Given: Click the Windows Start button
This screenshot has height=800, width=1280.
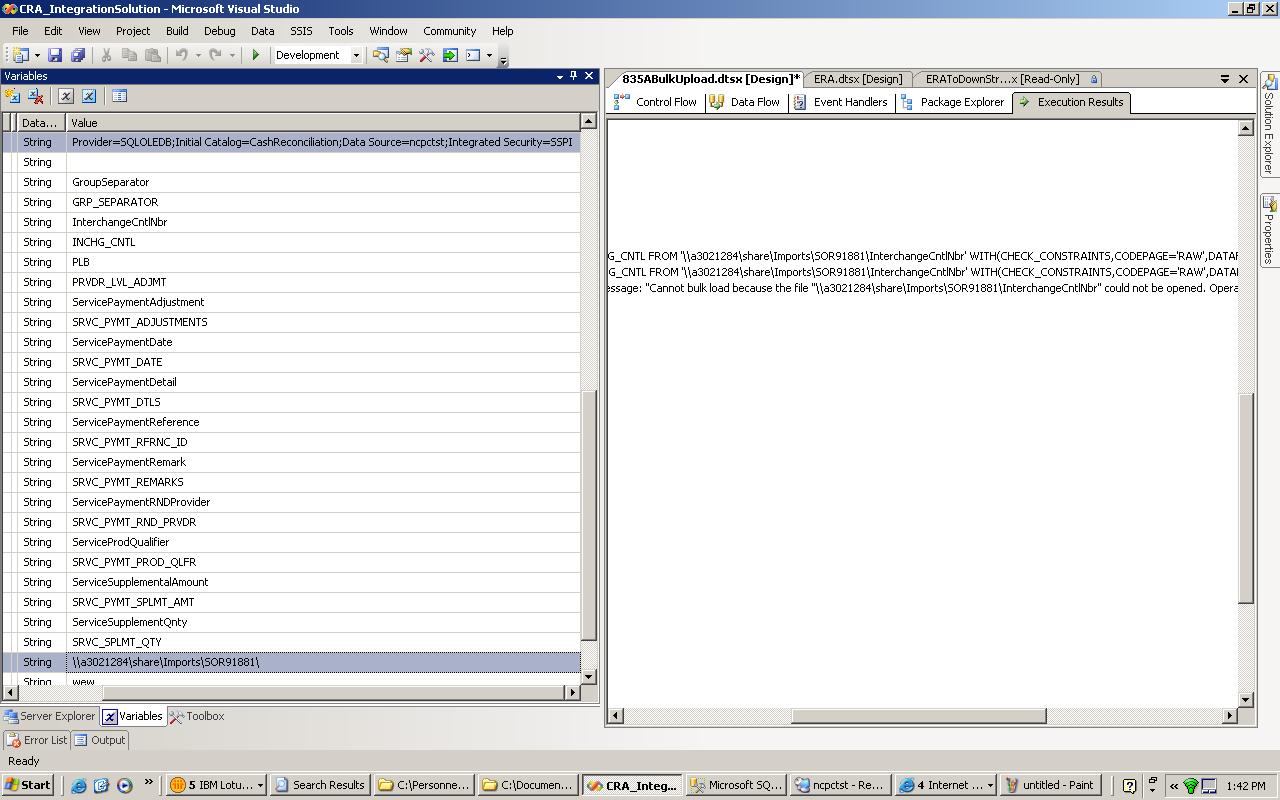Looking at the screenshot, I should [27, 785].
